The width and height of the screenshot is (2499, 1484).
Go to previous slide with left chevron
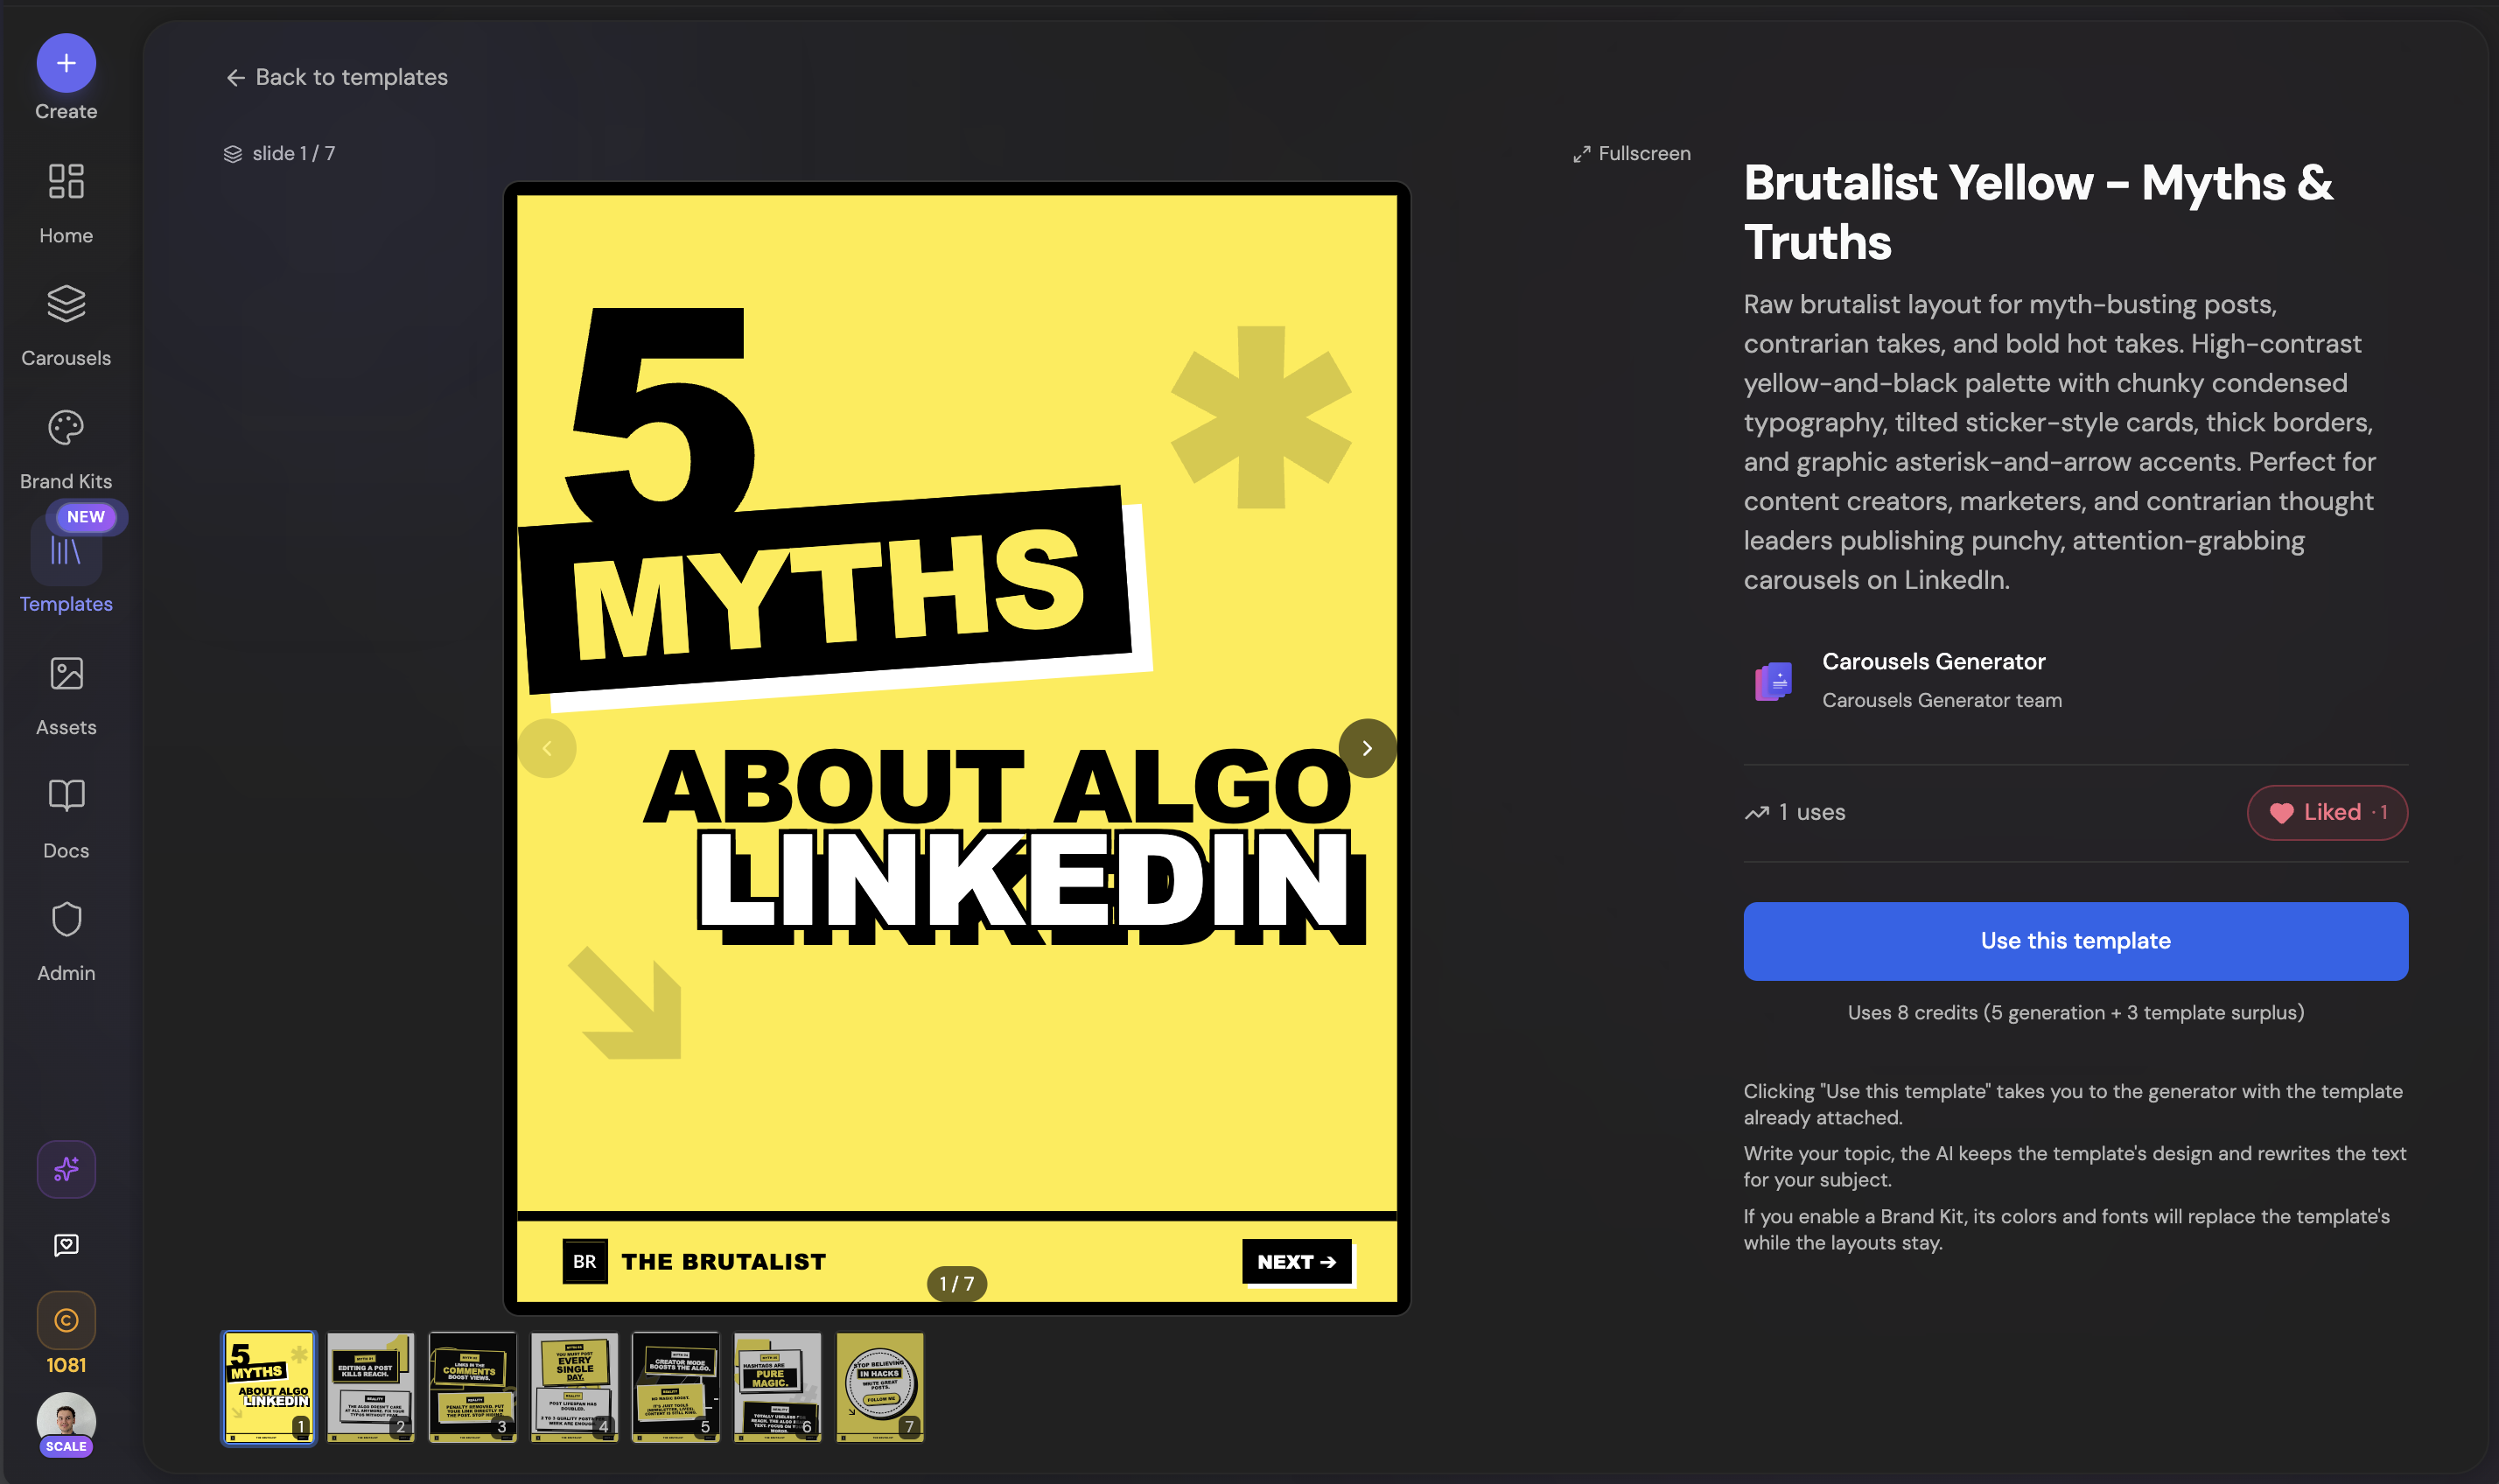click(547, 748)
